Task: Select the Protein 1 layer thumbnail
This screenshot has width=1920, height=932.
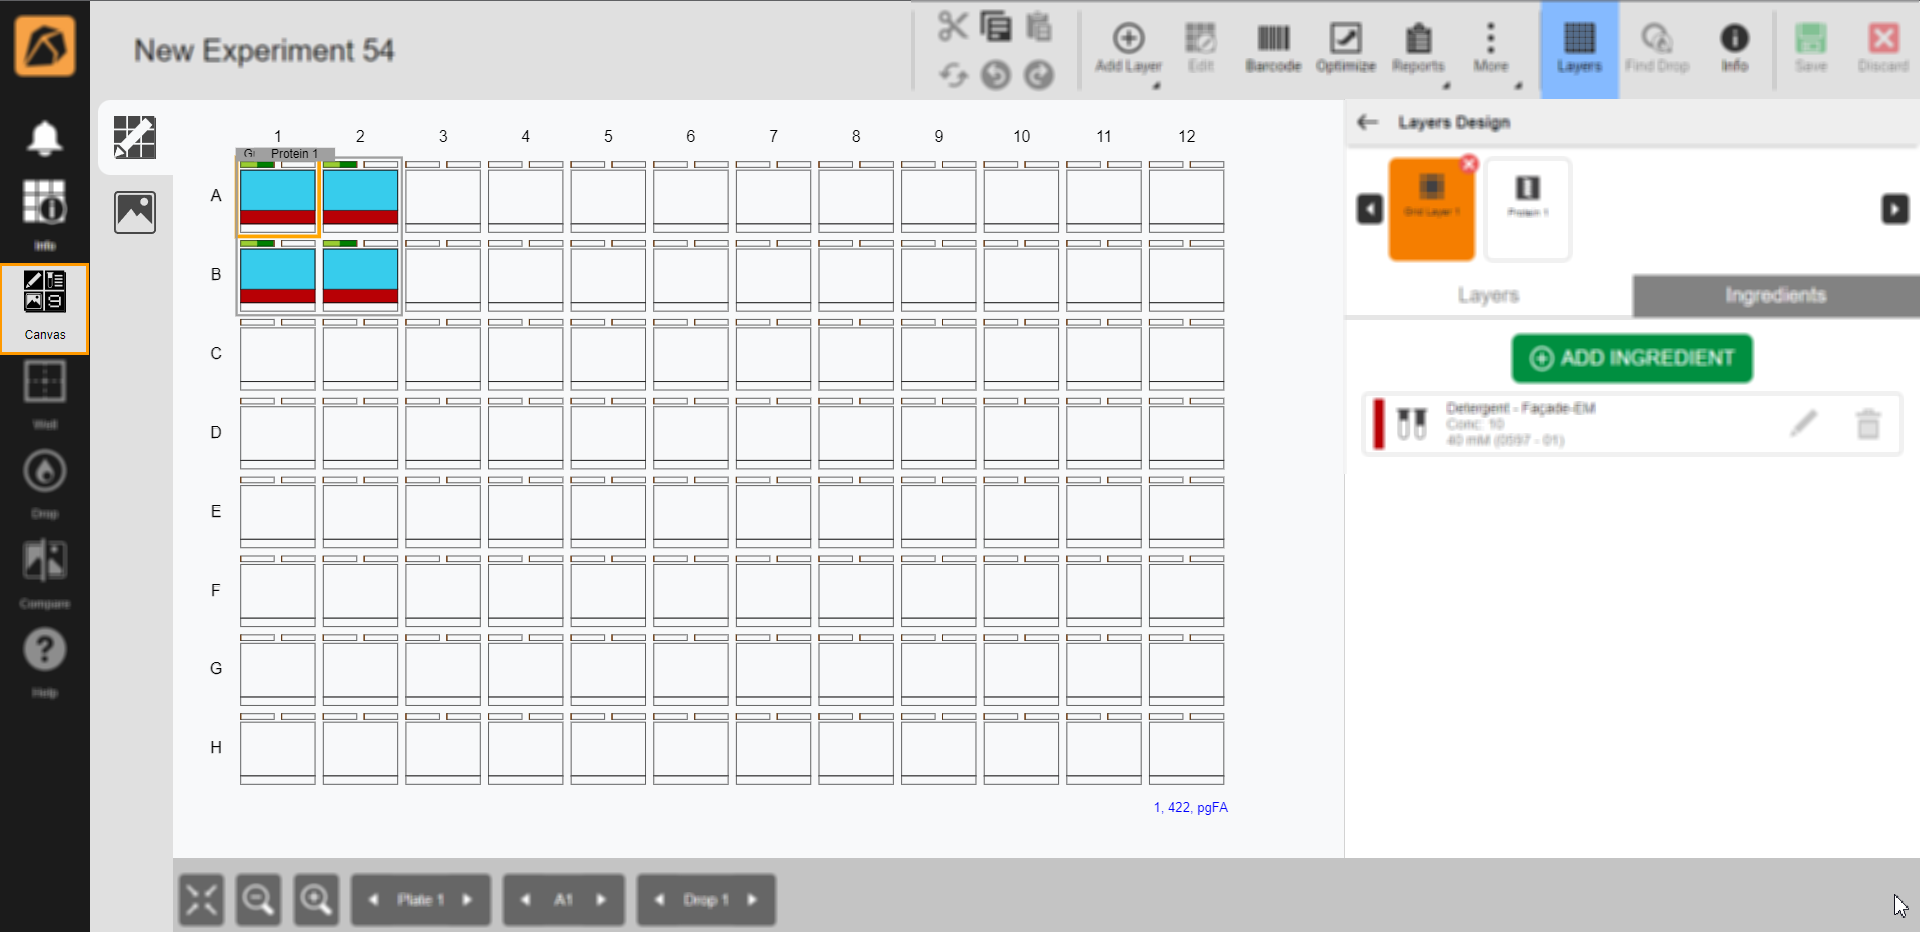Action: tap(1527, 209)
